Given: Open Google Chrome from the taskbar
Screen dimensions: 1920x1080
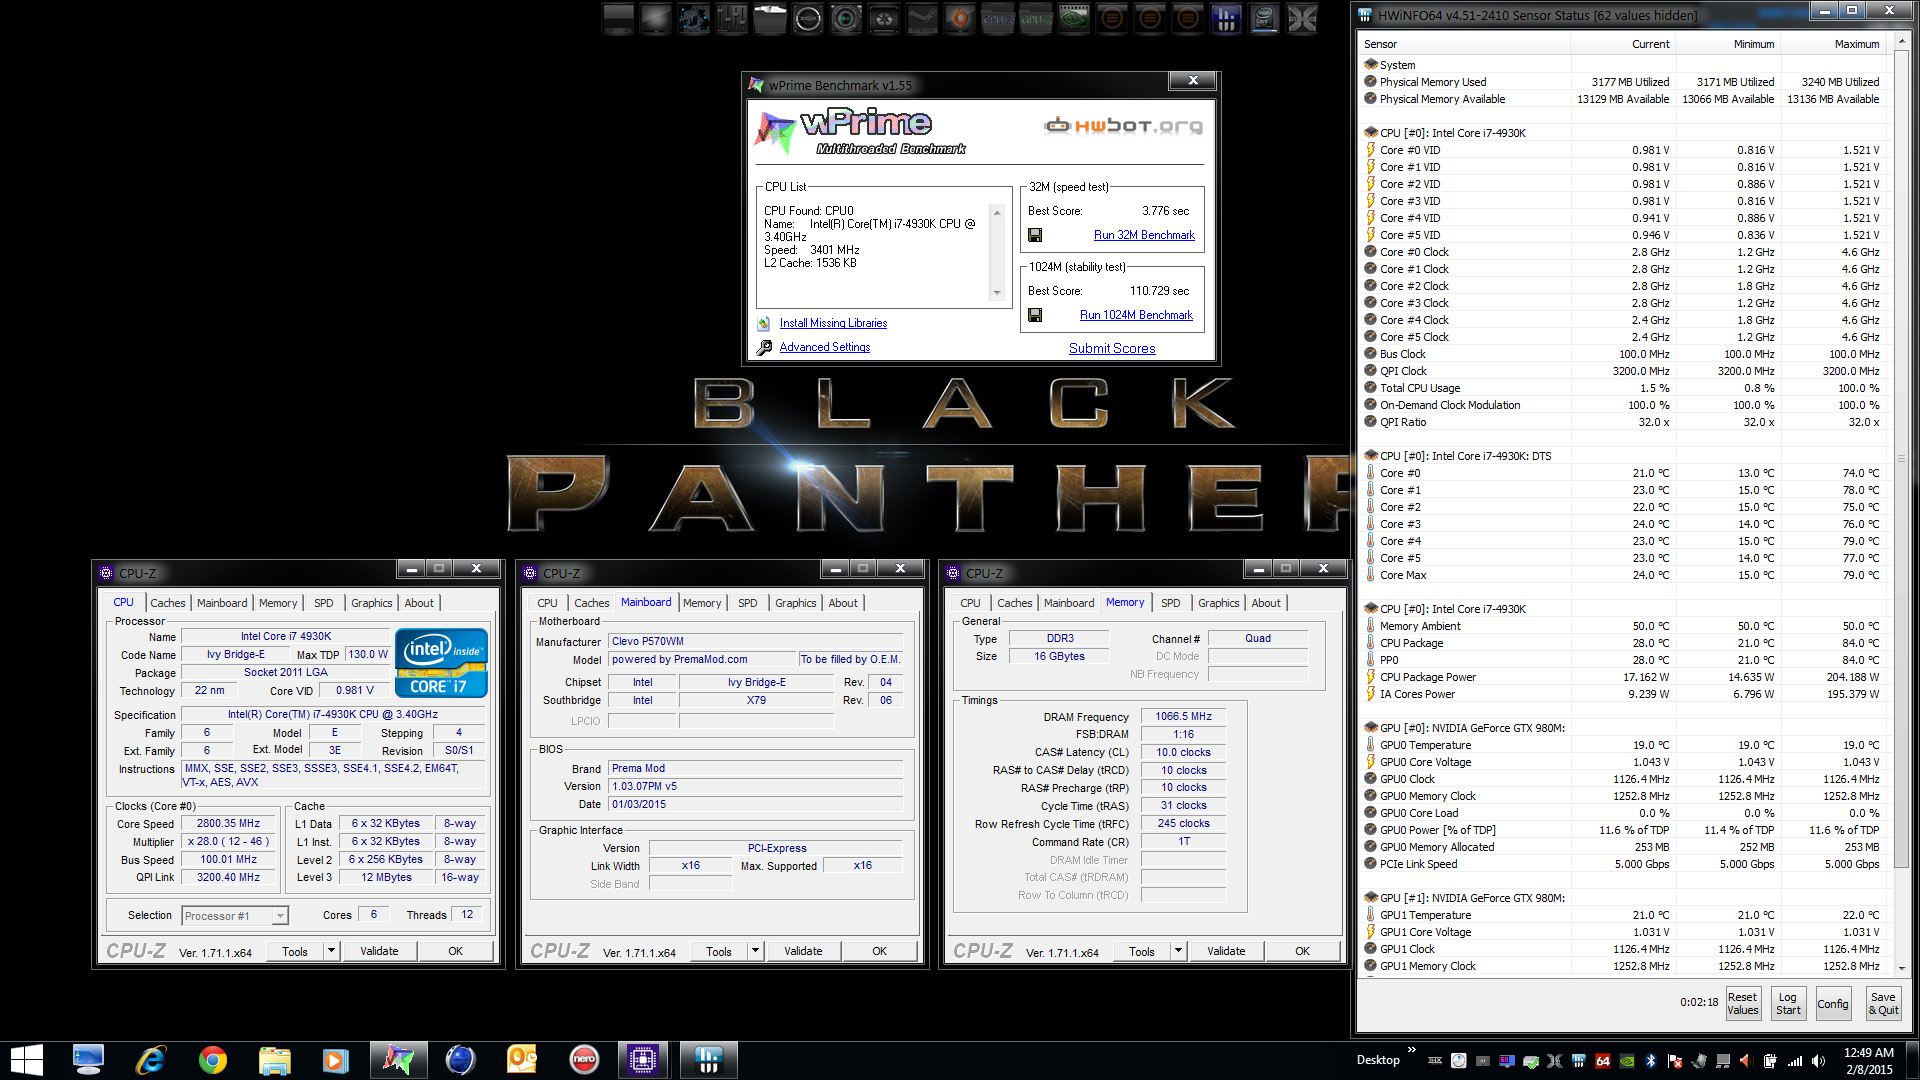Looking at the screenshot, I should click(x=212, y=1060).
